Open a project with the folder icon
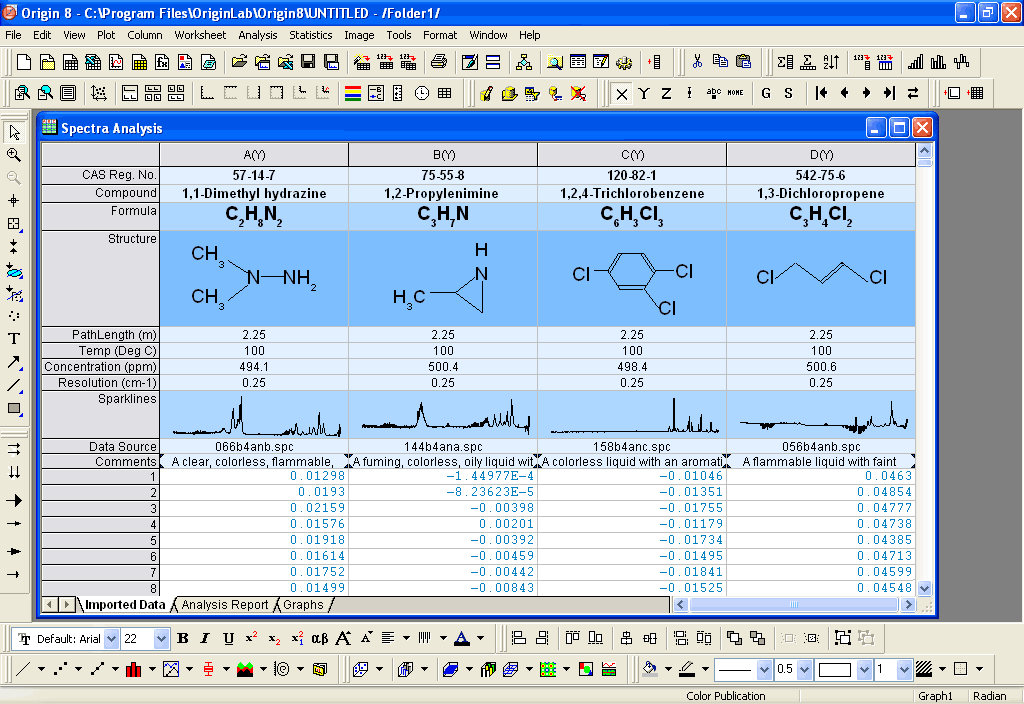The height and width of the screenshot is (704, 1024). click(239, 62)
